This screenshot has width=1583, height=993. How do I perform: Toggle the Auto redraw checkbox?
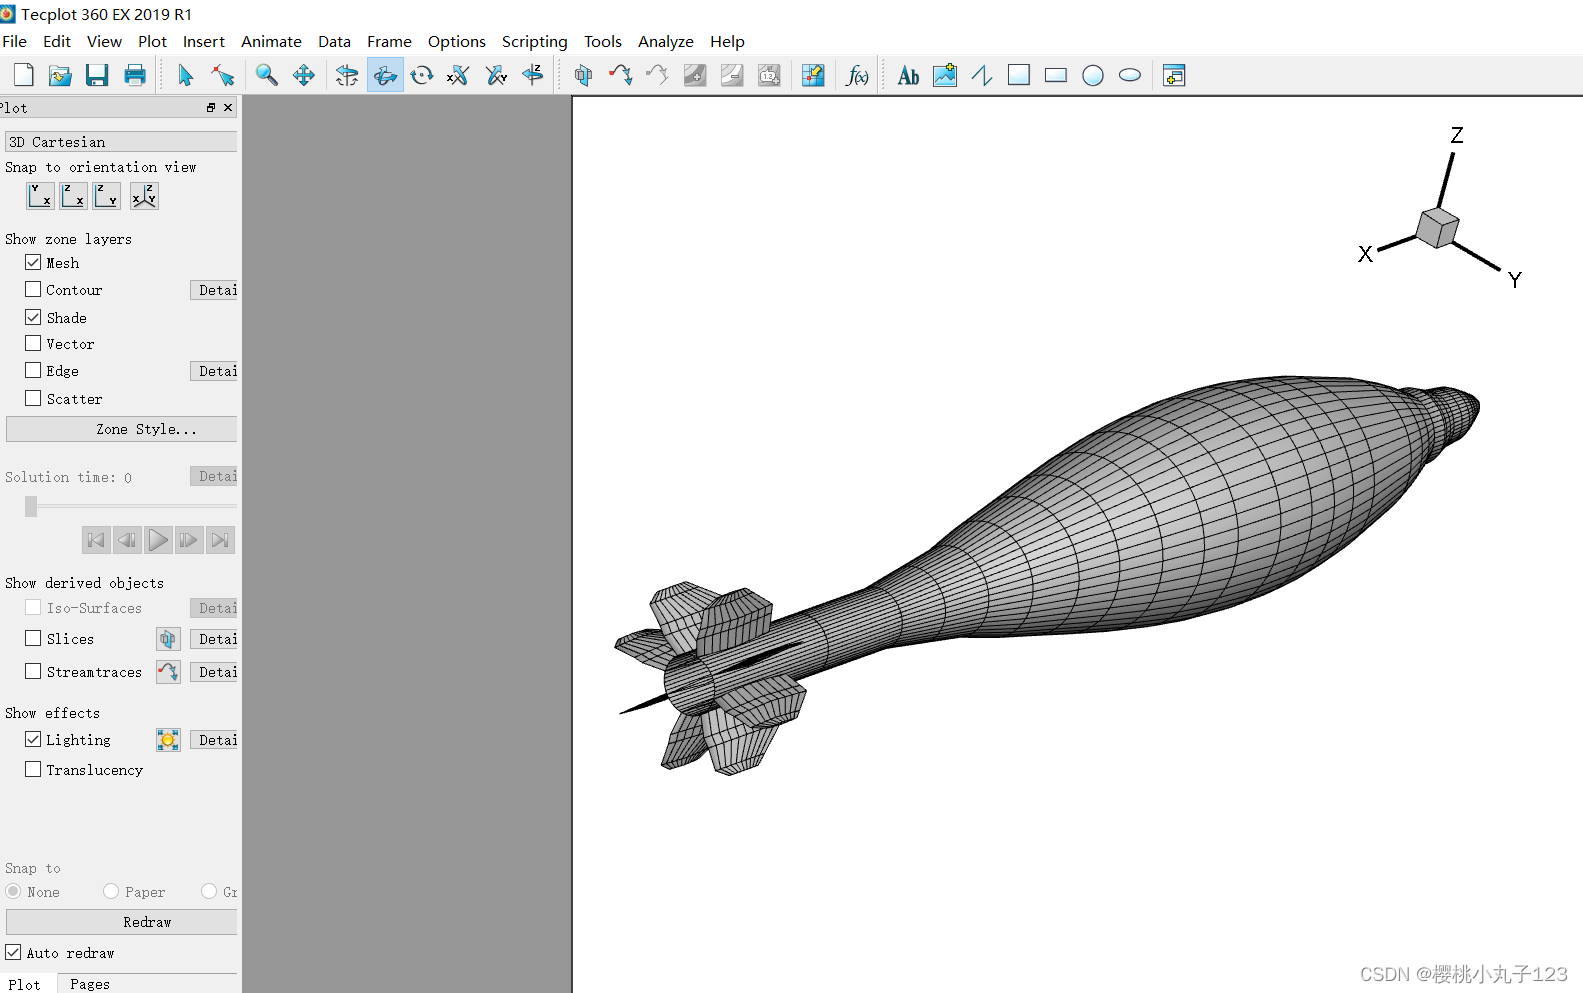coord(13,952)
